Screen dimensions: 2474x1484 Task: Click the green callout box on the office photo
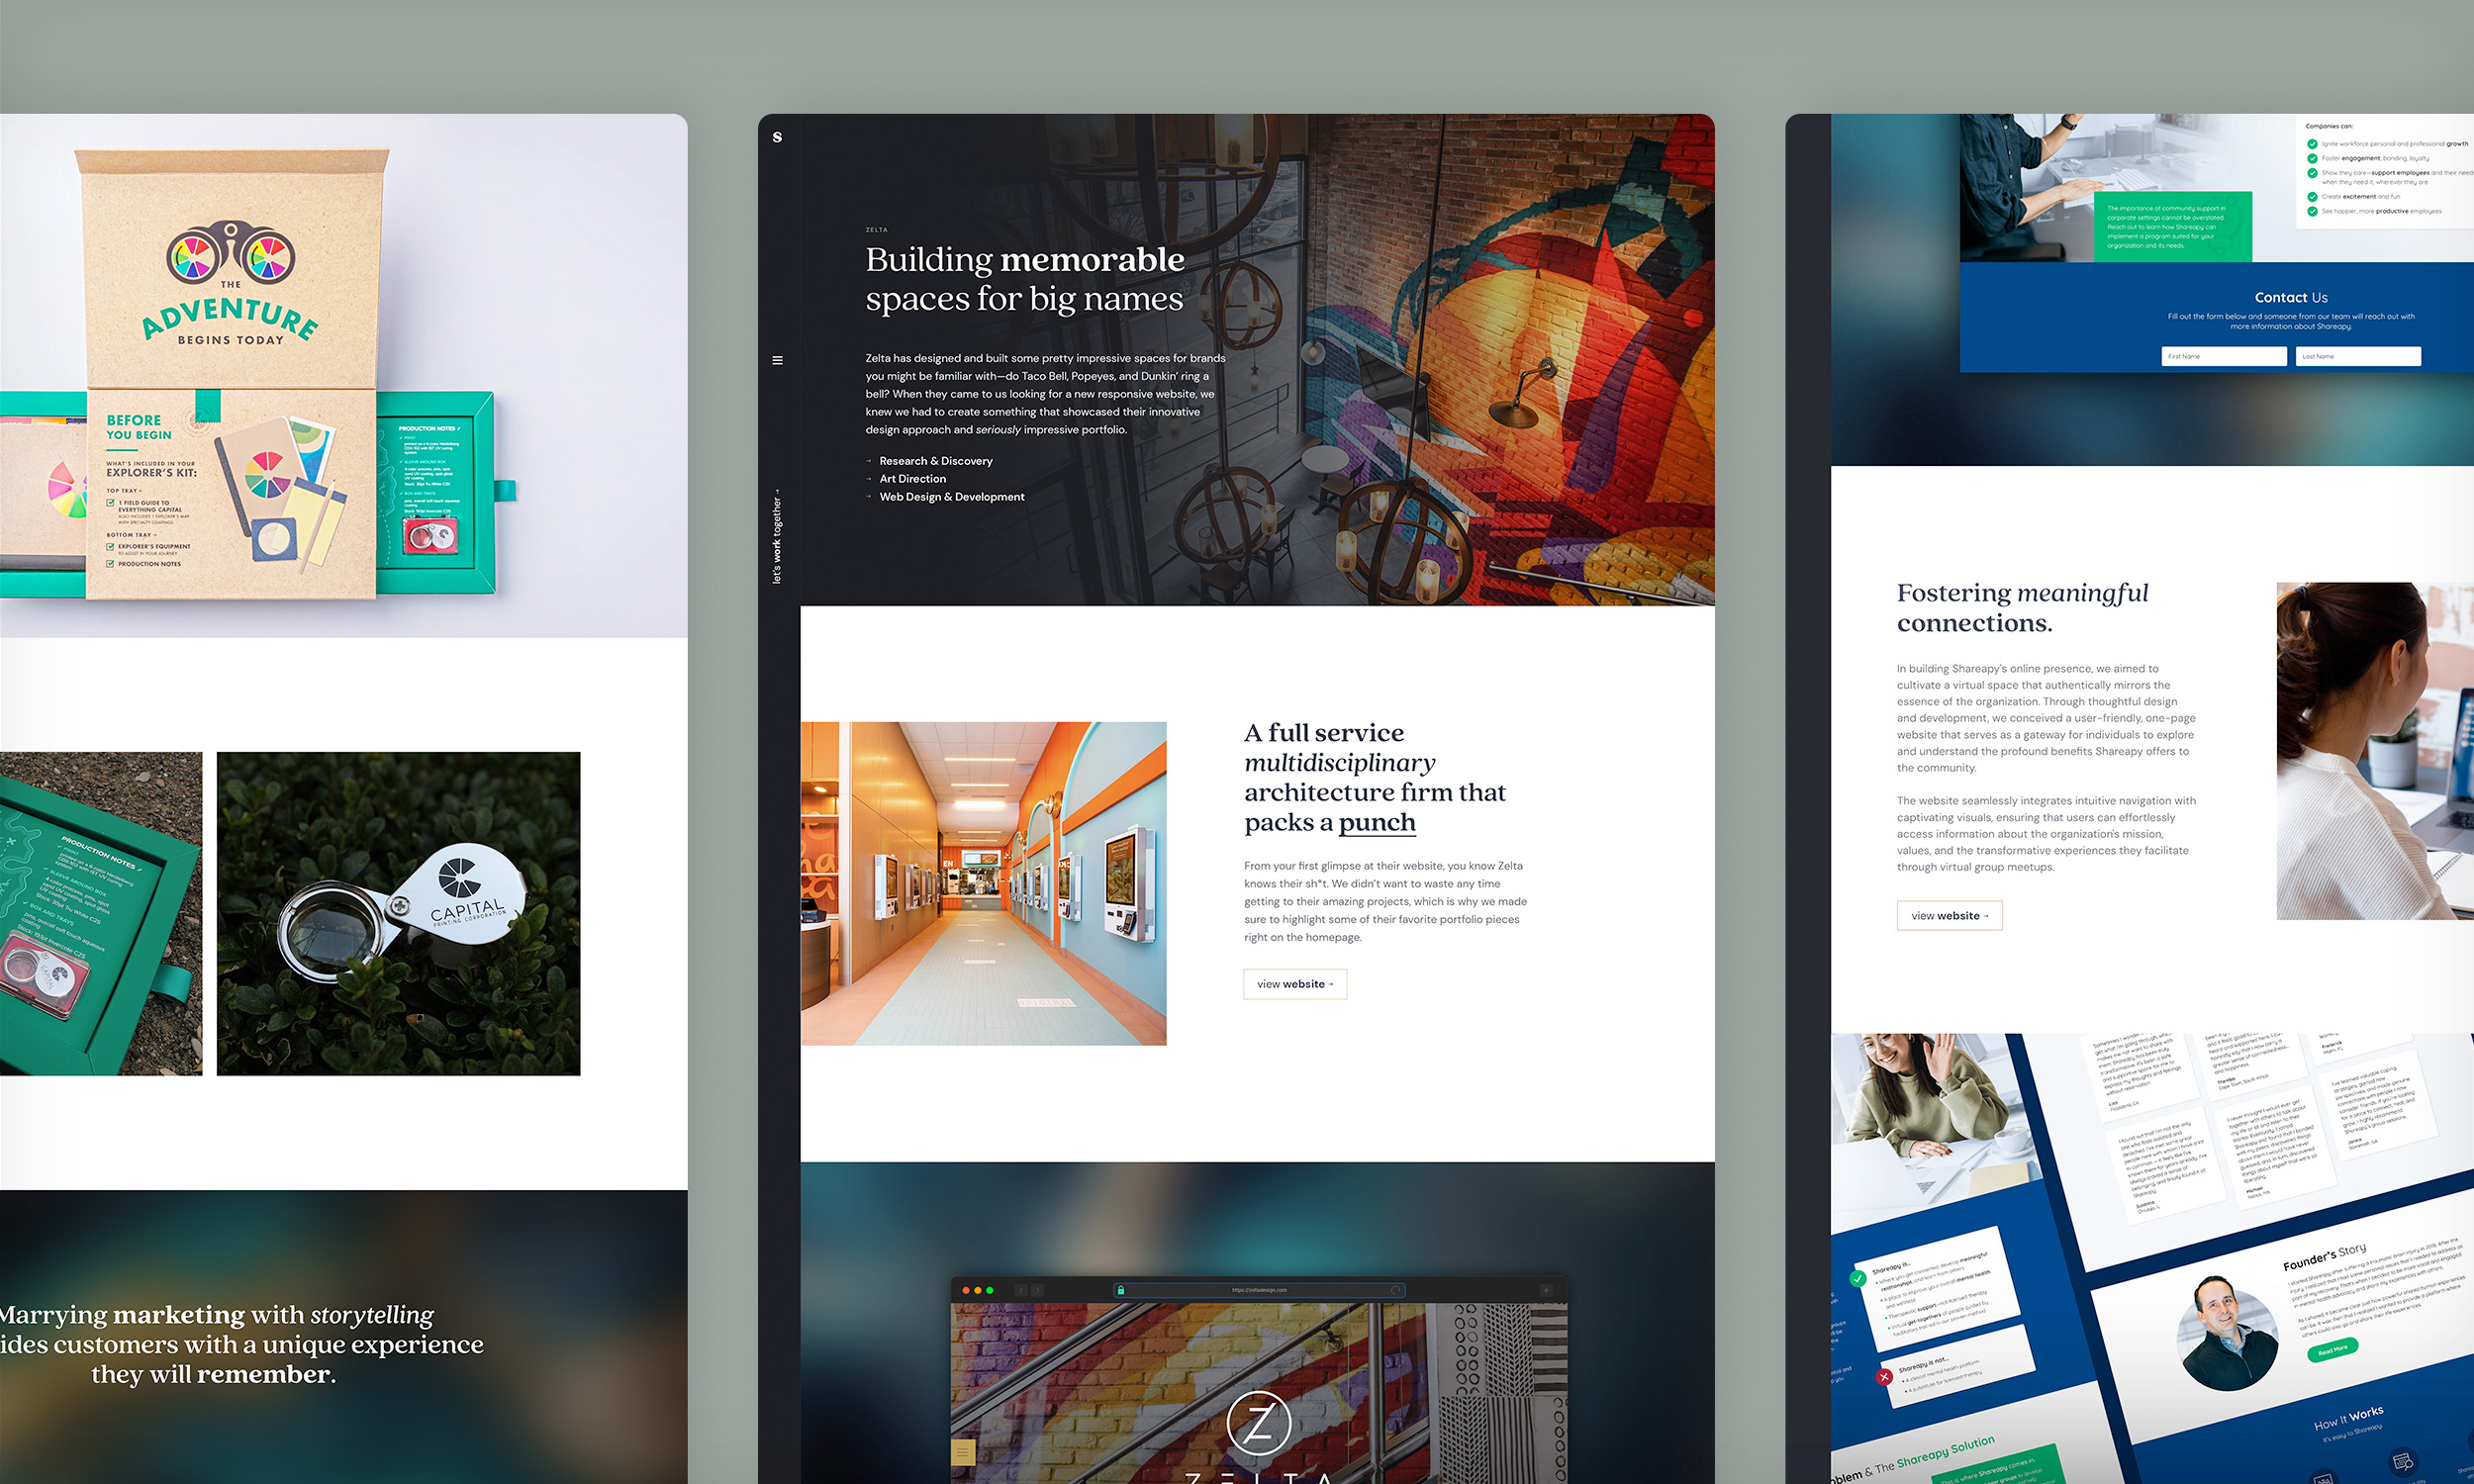click(x=2172, y=227)
